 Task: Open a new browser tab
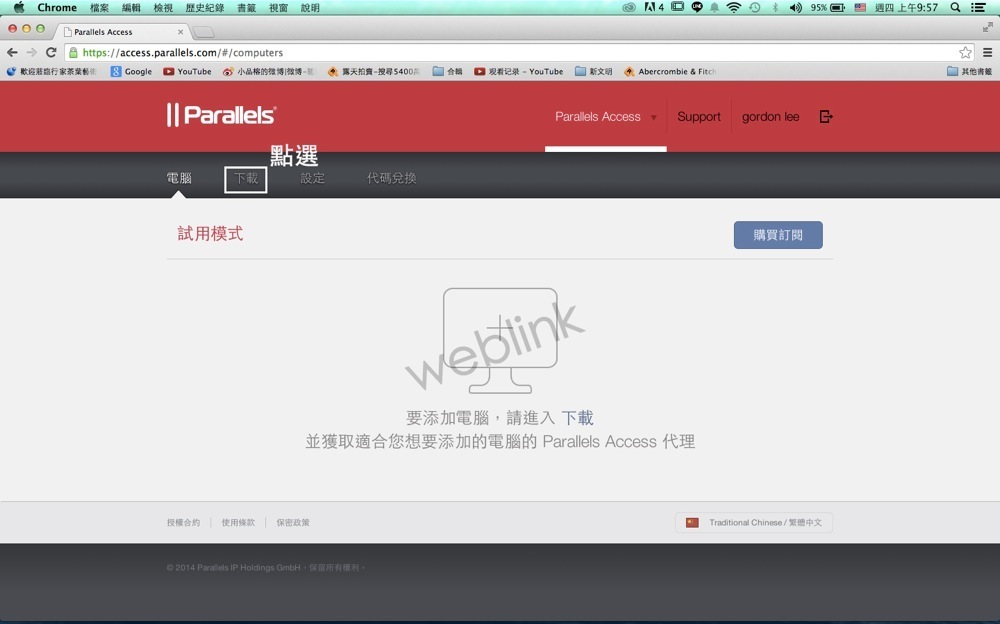click(203, 32)
